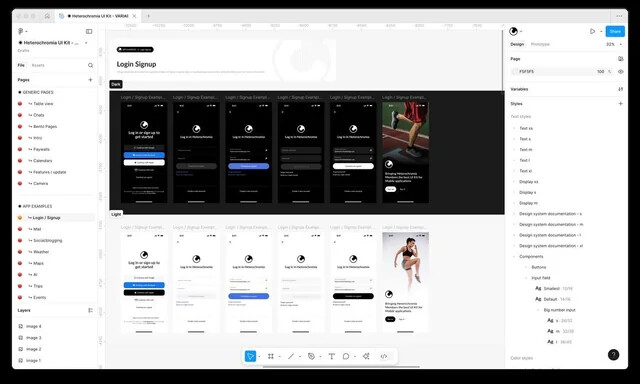This screenshot has width=640, height=384.
Task: Switch to the Assets tab
Action: point(38,65)
